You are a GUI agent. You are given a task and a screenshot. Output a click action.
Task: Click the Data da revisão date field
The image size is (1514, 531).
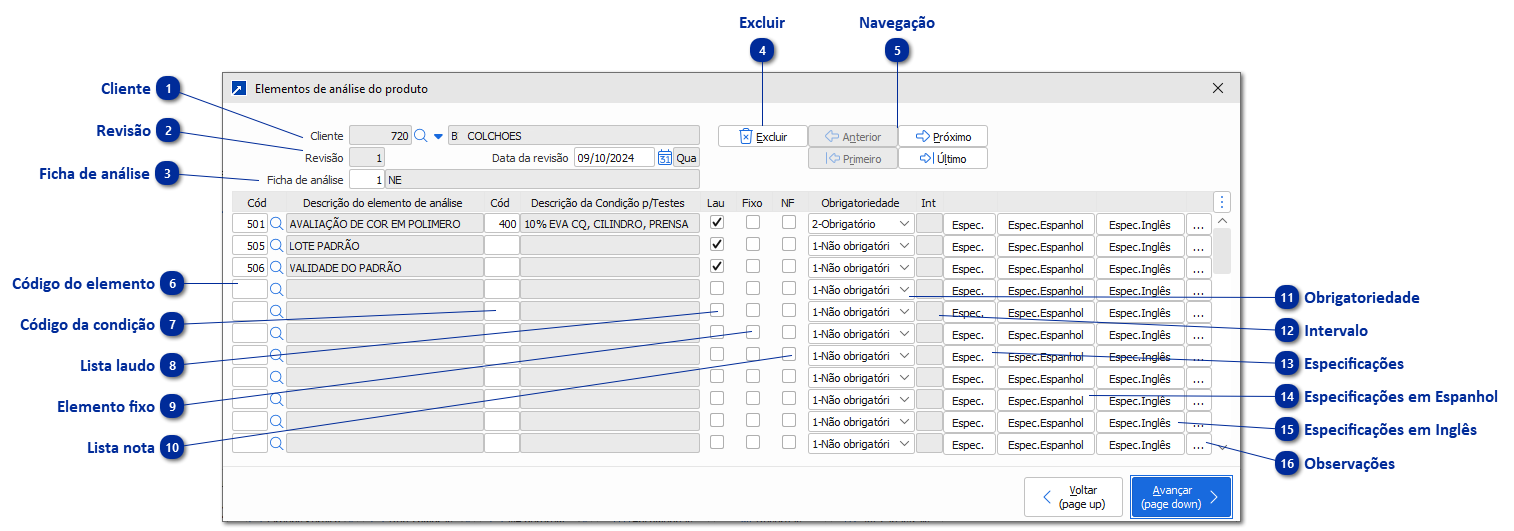pyautogui.click(x=614, y=158)
